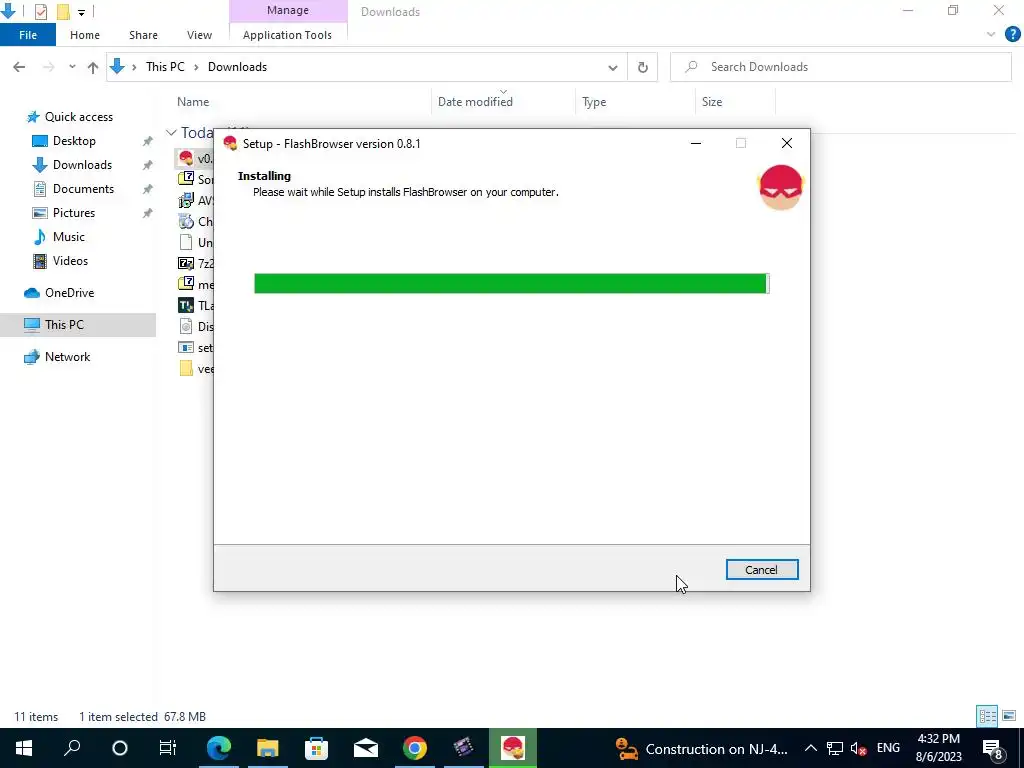Minimize the FlashBrowser Setup window
Image resolution: width=1024 pixels, height=768 pixels.
[696, 144]
